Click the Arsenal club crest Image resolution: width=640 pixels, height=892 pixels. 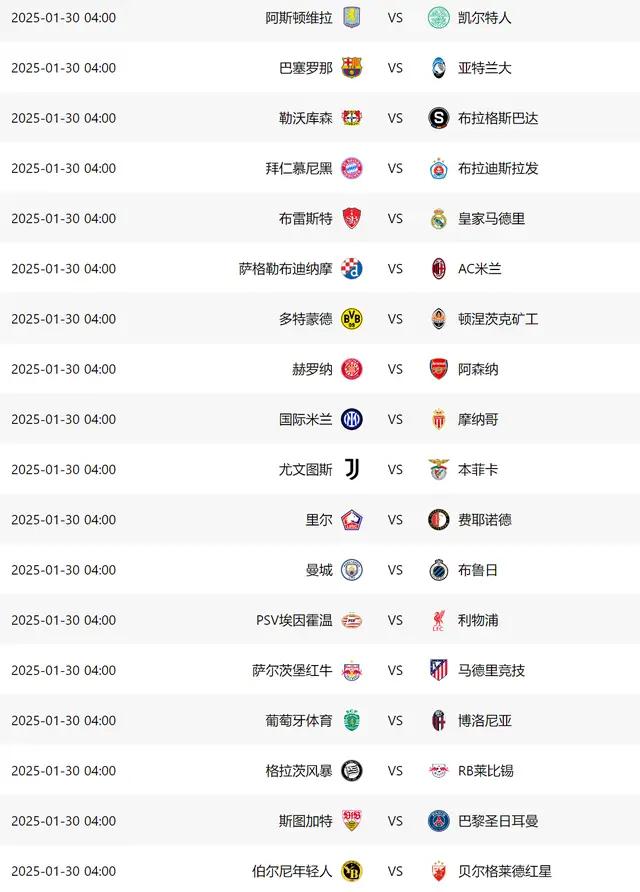[x=438, y=369]
